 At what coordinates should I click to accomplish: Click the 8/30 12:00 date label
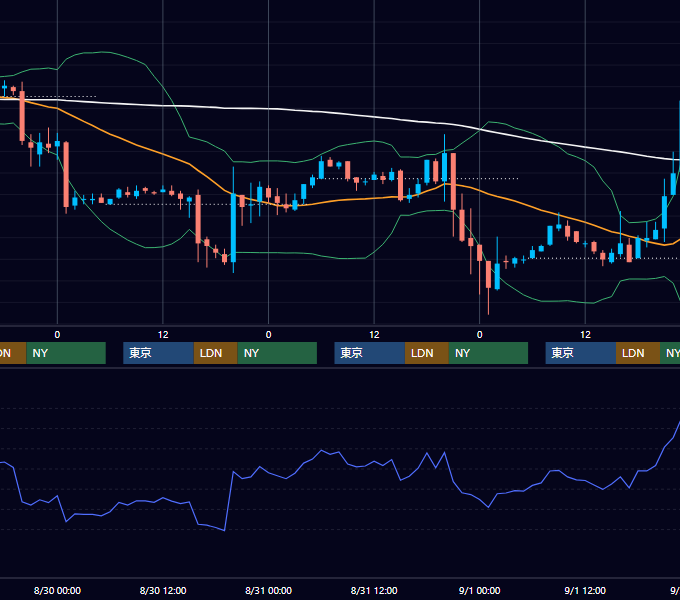pyautogui.click(x=163, y=590)
